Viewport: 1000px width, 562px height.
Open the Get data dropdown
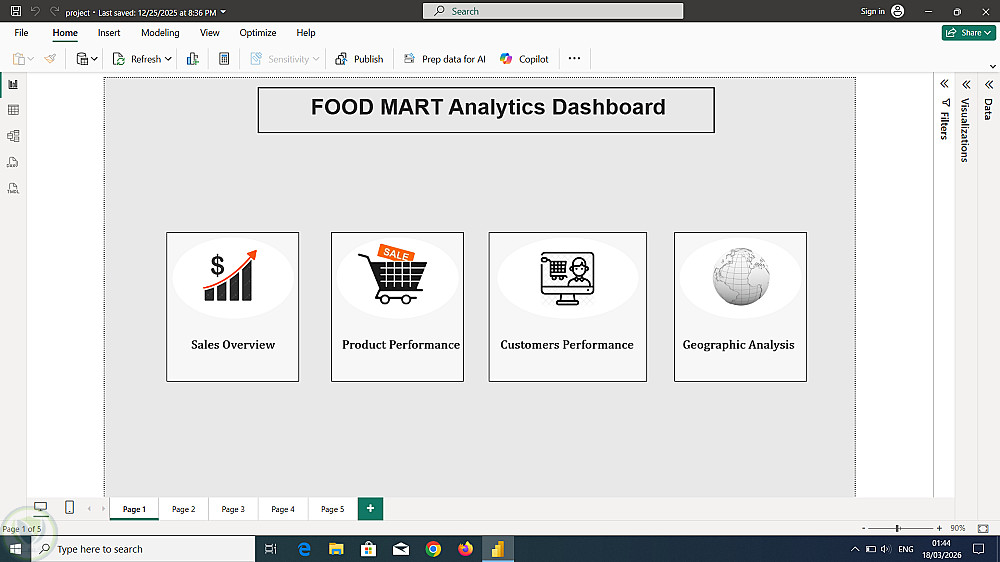click(x=87, y=59)
